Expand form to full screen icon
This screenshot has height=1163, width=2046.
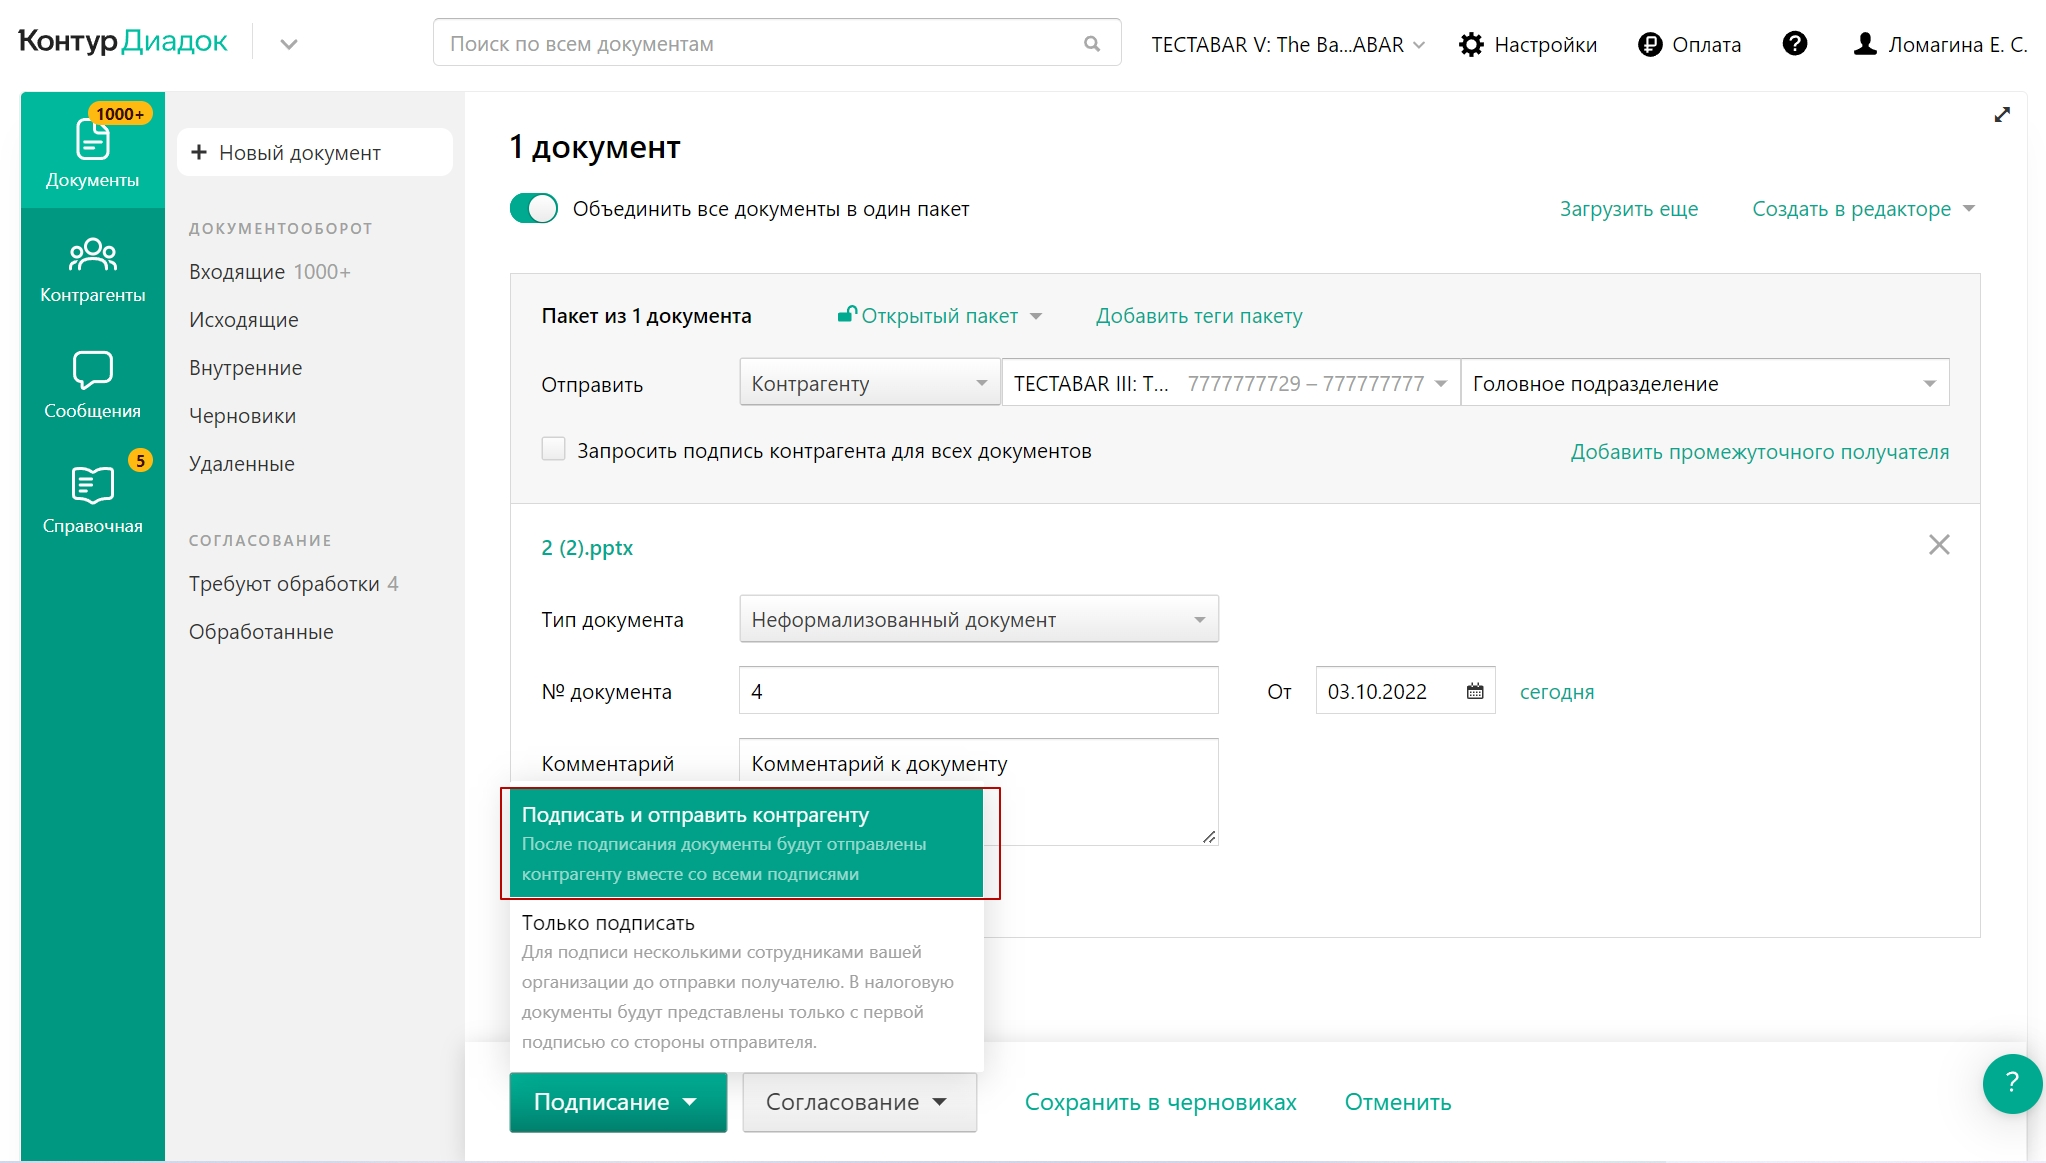(x=2002, y=115)
